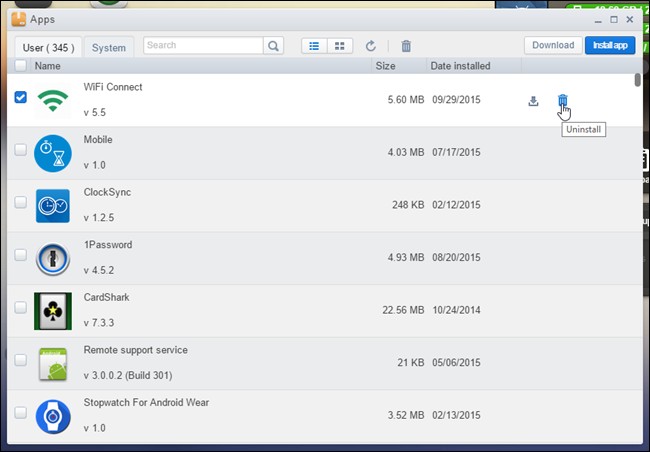The width and height of the screenshot is (650, 452).
Task: Check the Mobile app checkbox
Action: [20, 149]
